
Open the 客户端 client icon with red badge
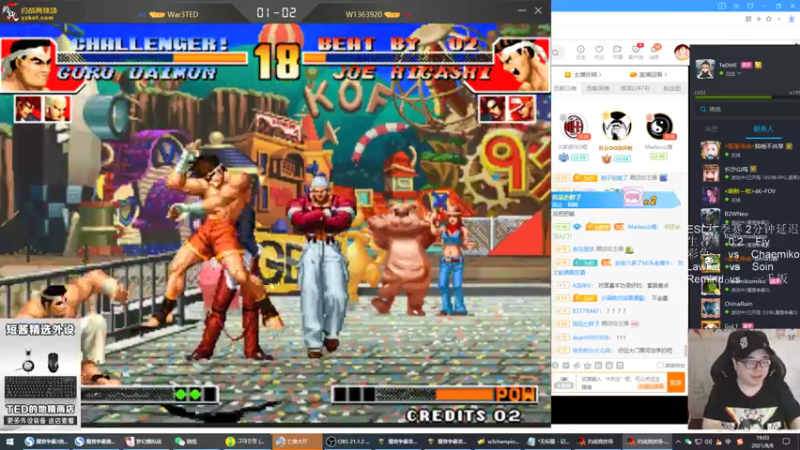[x=636, y=52]
